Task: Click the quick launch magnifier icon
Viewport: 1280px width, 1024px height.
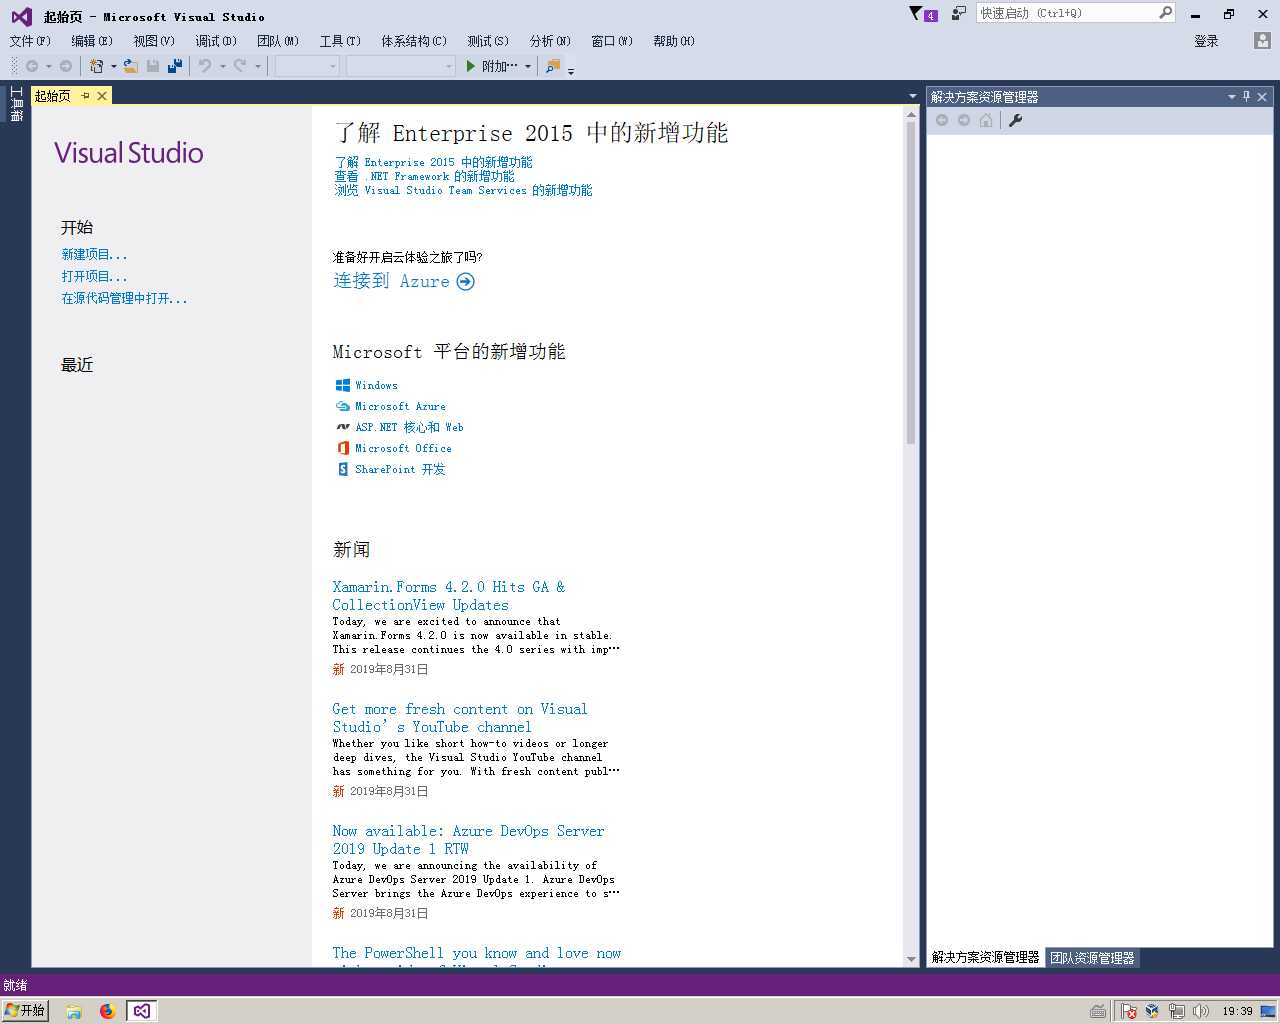Action: click(x=1165, y=13)
